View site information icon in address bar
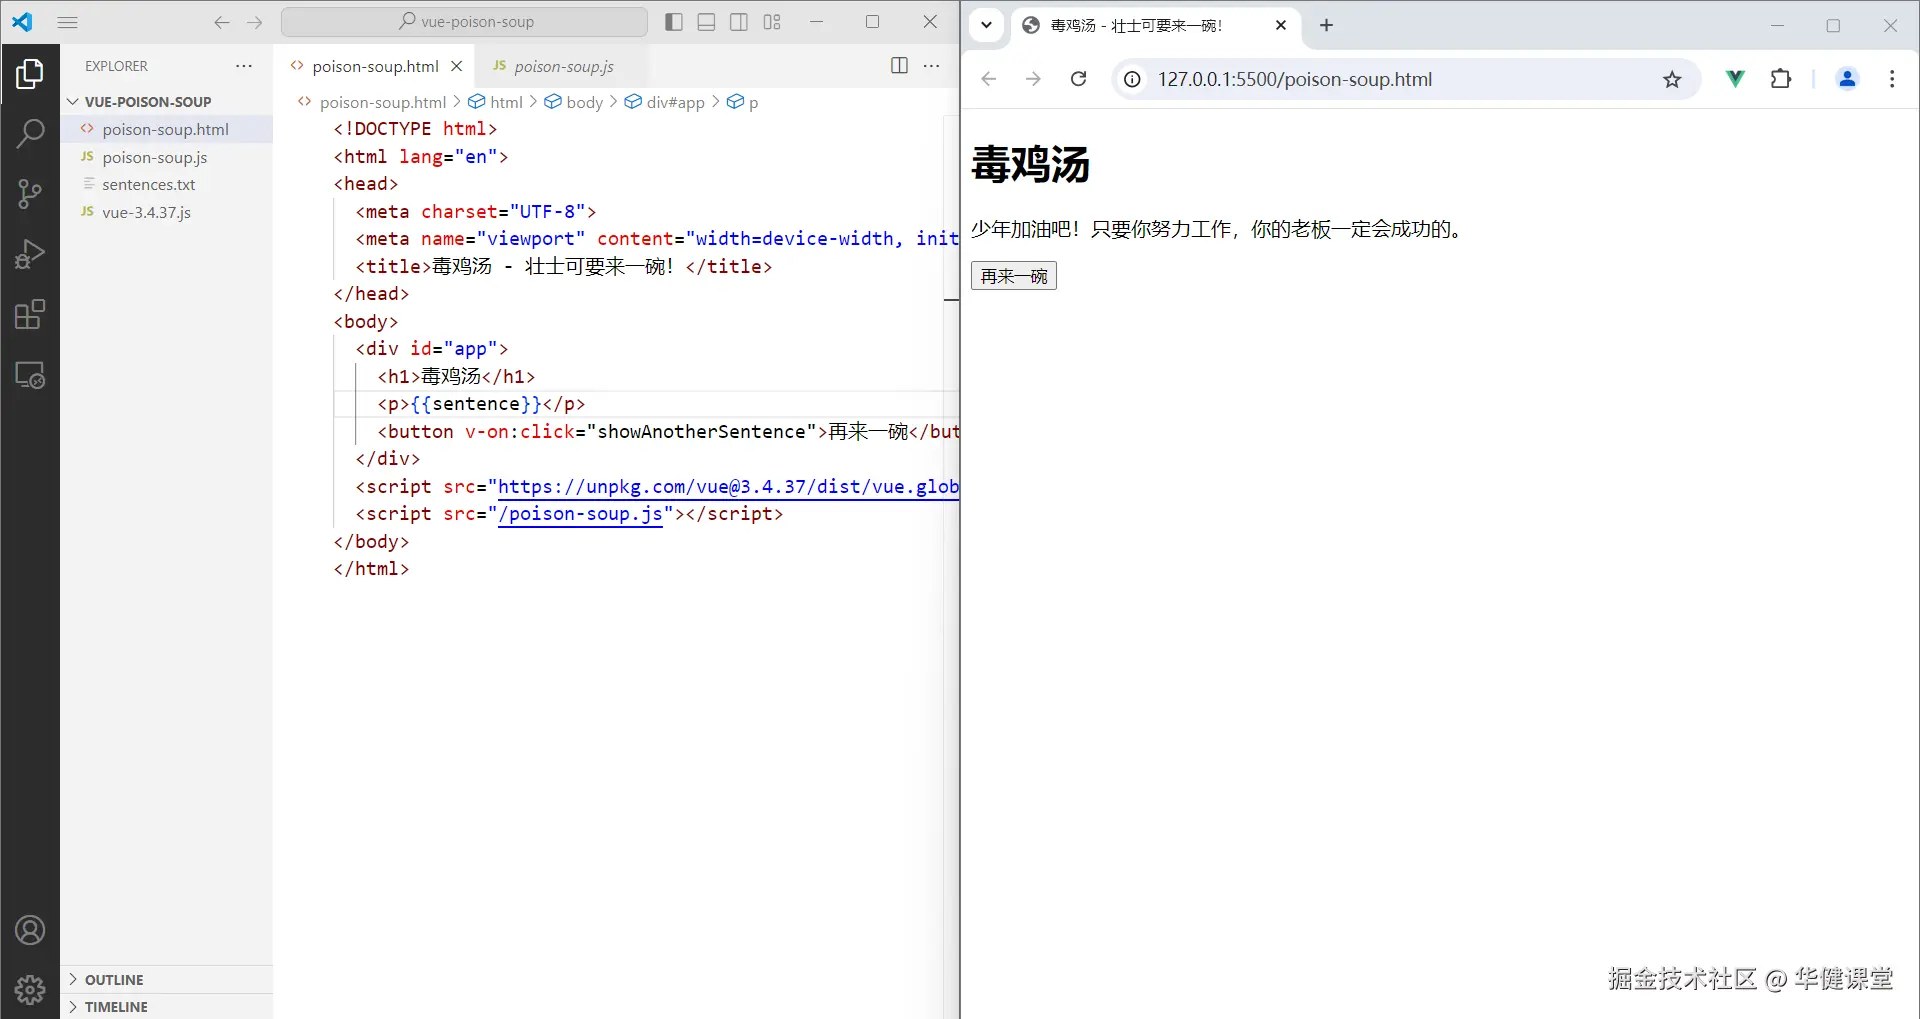Viewport: 1920px width, 1019px height. click(1132, 79)
